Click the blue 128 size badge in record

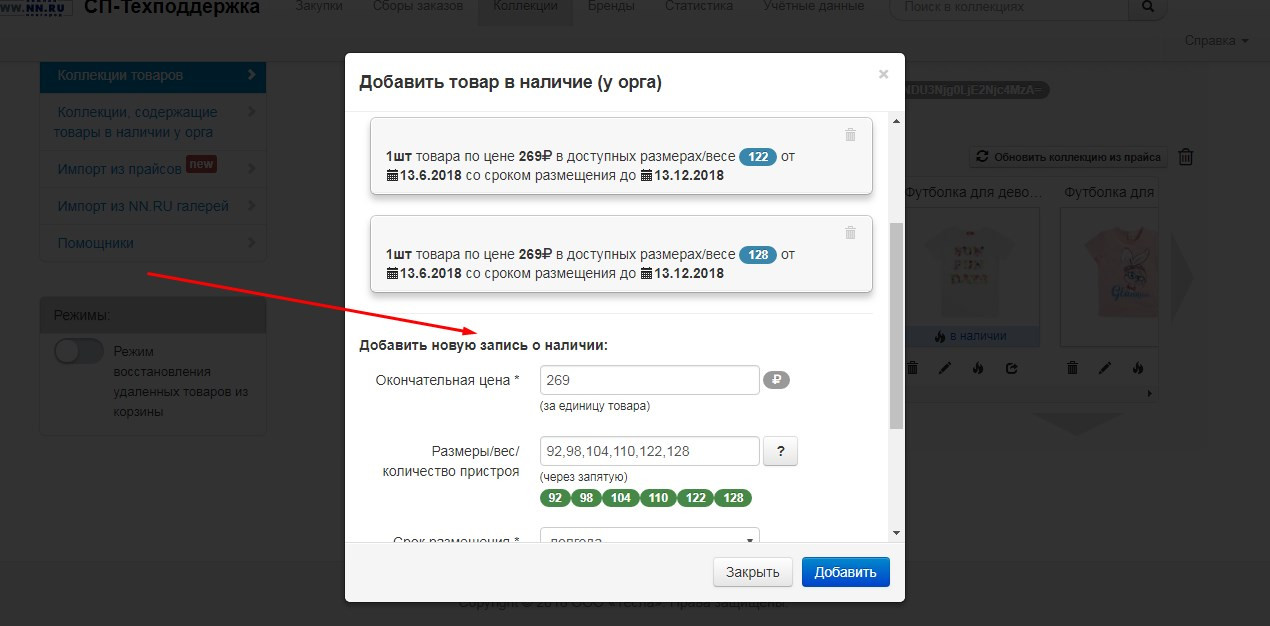pyautogui.click(x=758, y=255)
